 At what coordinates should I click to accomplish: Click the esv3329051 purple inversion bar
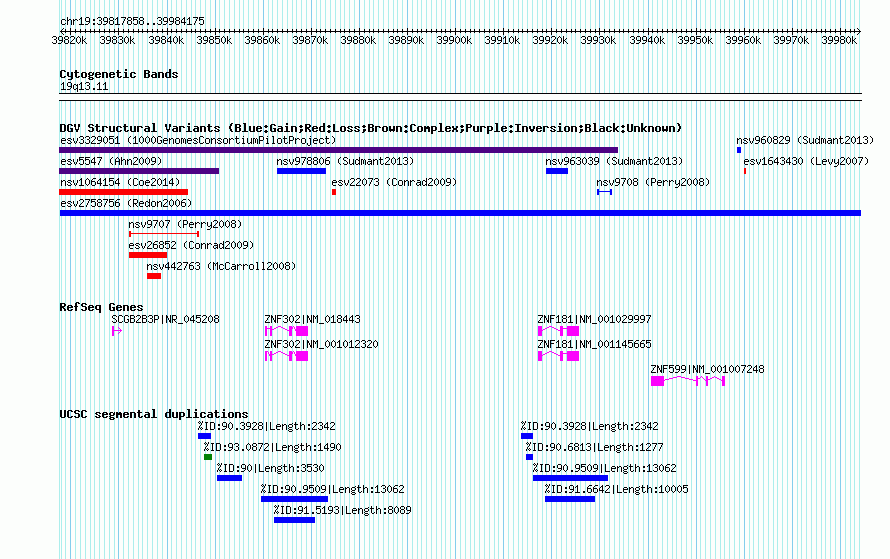click(338, 150)
